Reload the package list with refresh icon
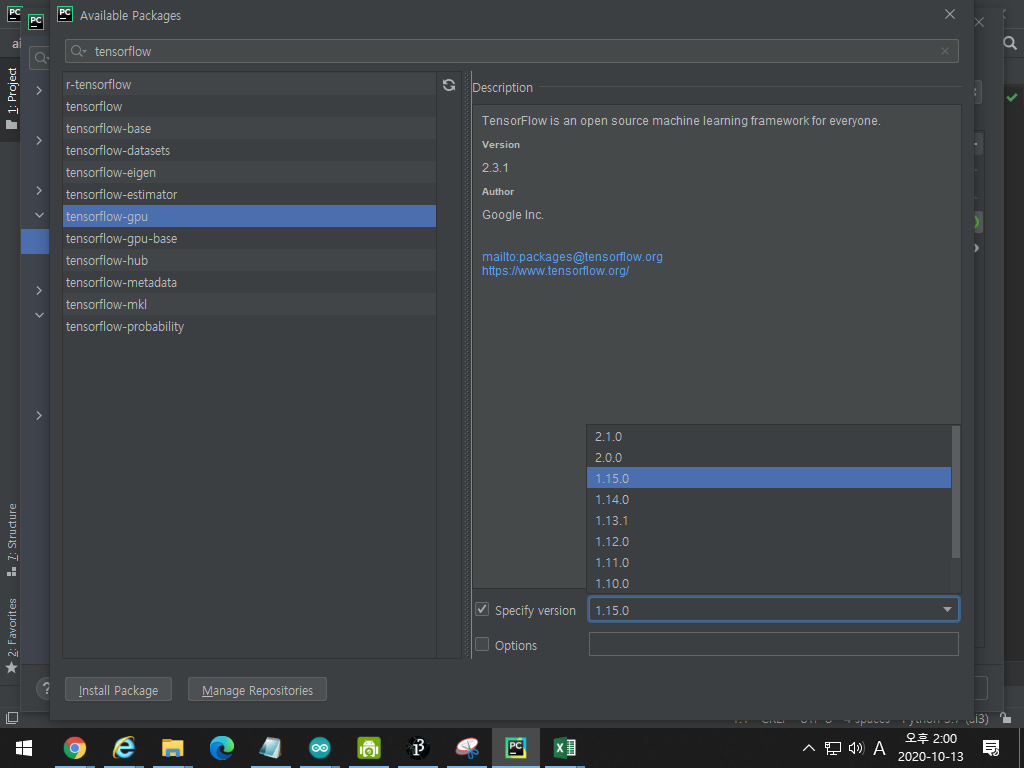This screenshot has height=768, width=1024. pyautogui.click(x=449, y=85)
